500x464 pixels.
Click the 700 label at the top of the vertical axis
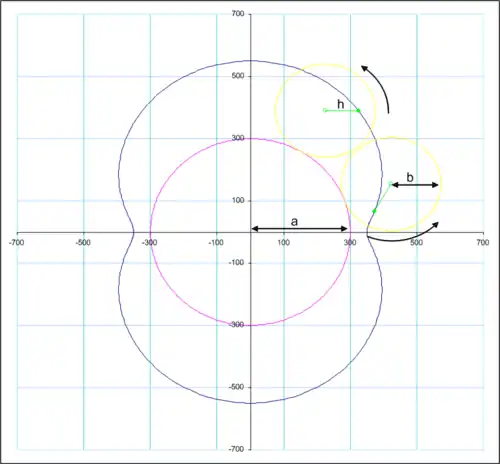[238, 14]
